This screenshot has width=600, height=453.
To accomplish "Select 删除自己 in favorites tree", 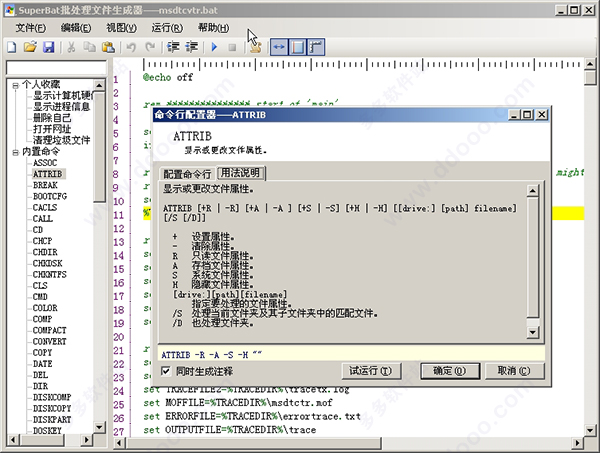I will coord(52,118).
